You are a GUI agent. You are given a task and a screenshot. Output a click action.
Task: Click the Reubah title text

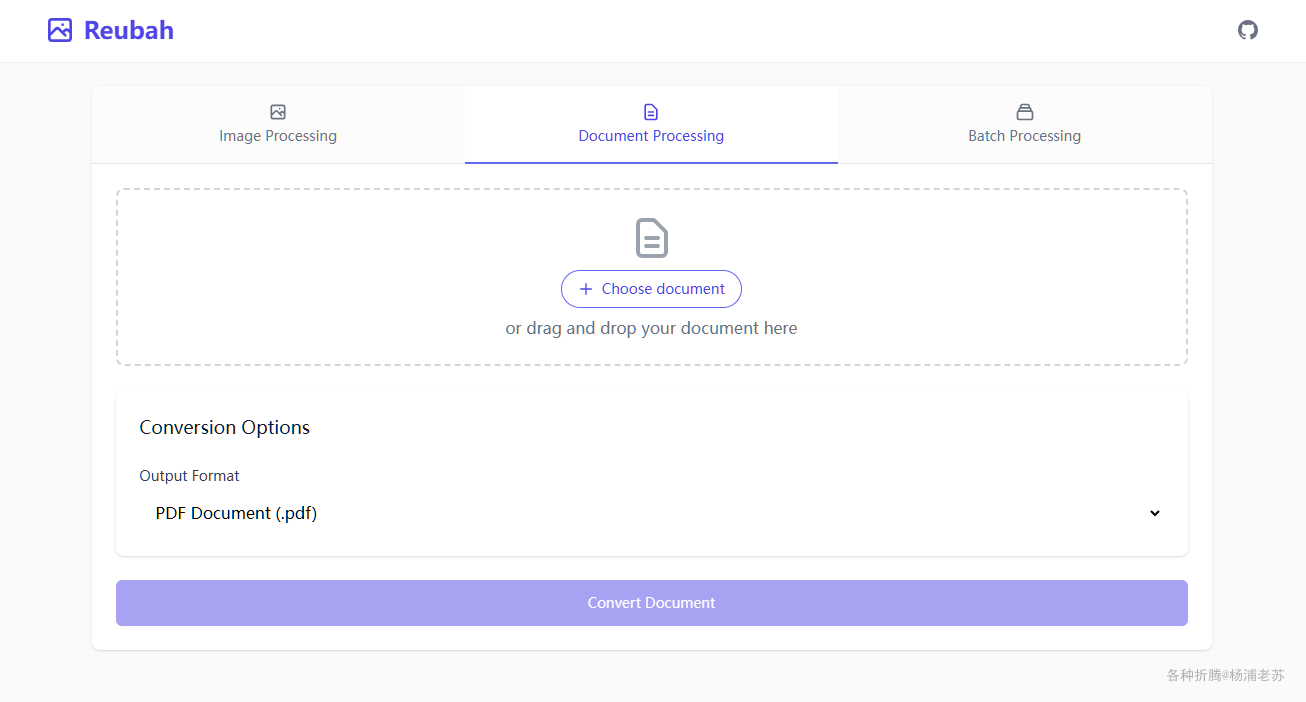[x=129, y=30]
